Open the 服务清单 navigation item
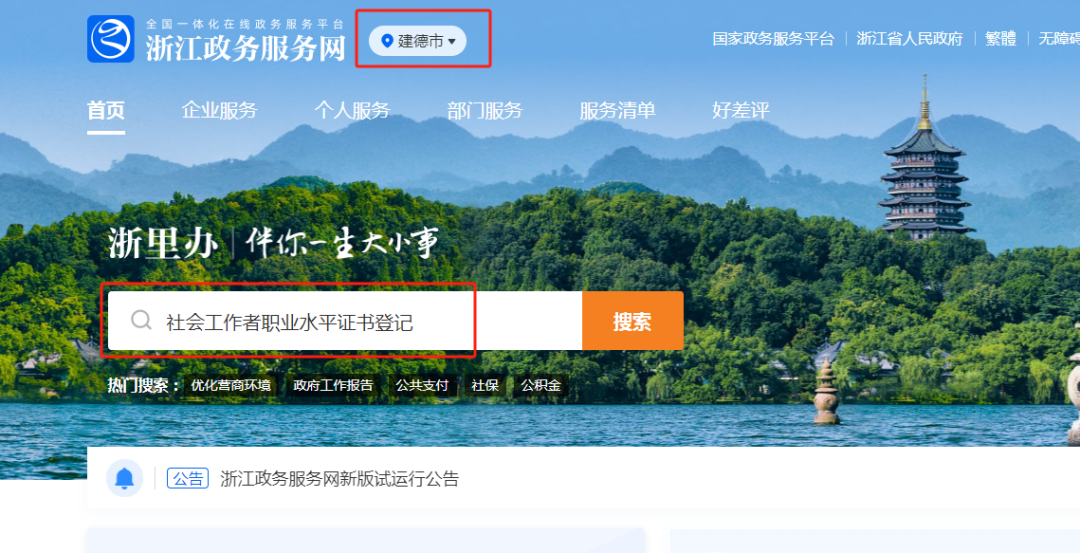Viewport: 1080px width, 553px height. (x=617, y=110)
